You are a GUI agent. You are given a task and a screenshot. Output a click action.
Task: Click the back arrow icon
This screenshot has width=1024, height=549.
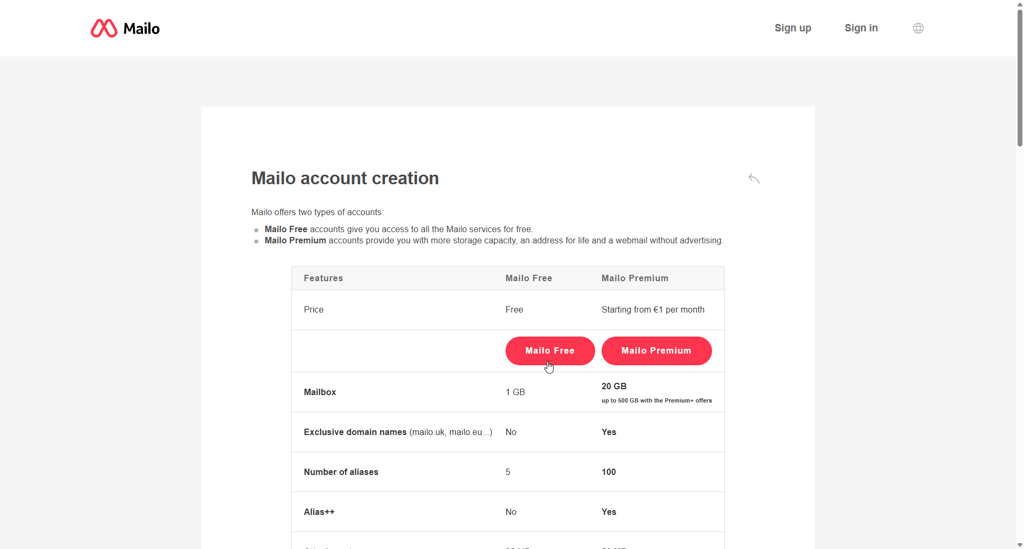754,178
